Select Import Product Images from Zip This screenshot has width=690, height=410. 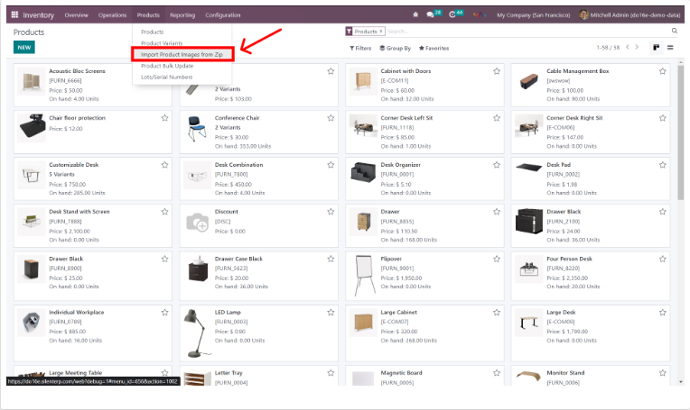click(x=181, y=54)
